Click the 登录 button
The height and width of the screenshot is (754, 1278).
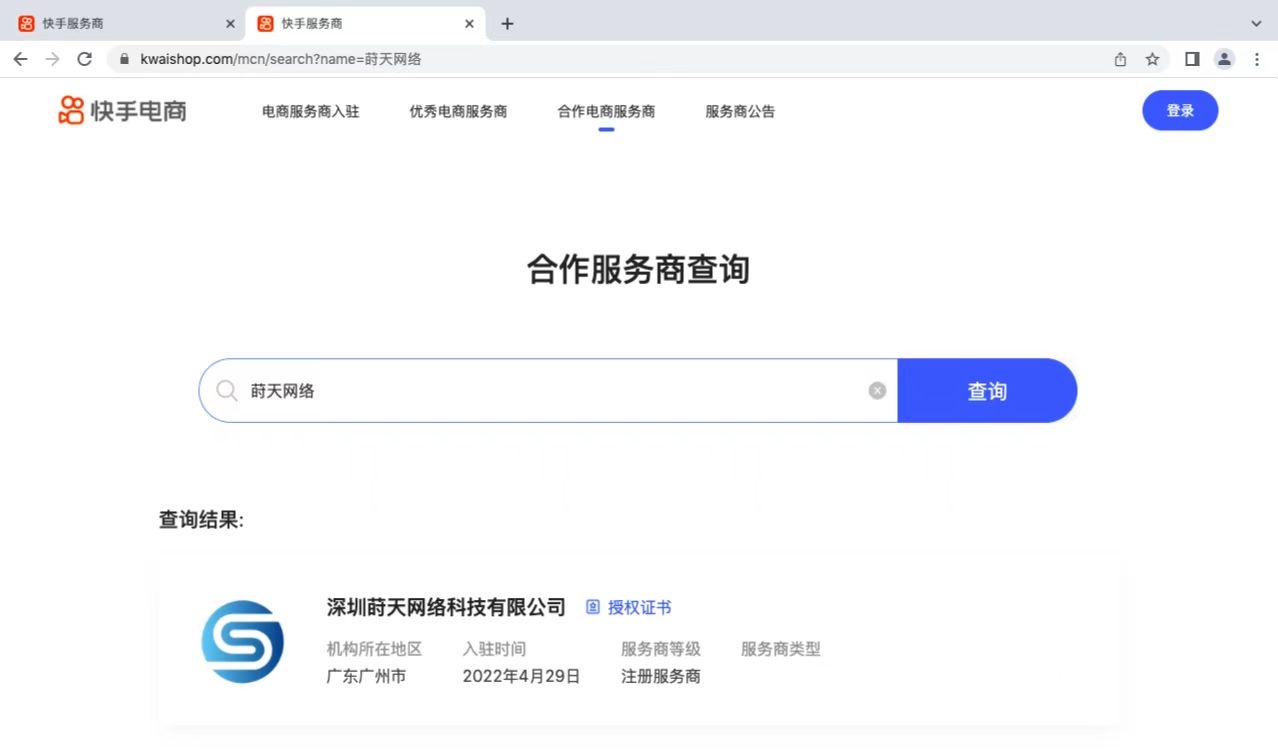pos(1180,110)
